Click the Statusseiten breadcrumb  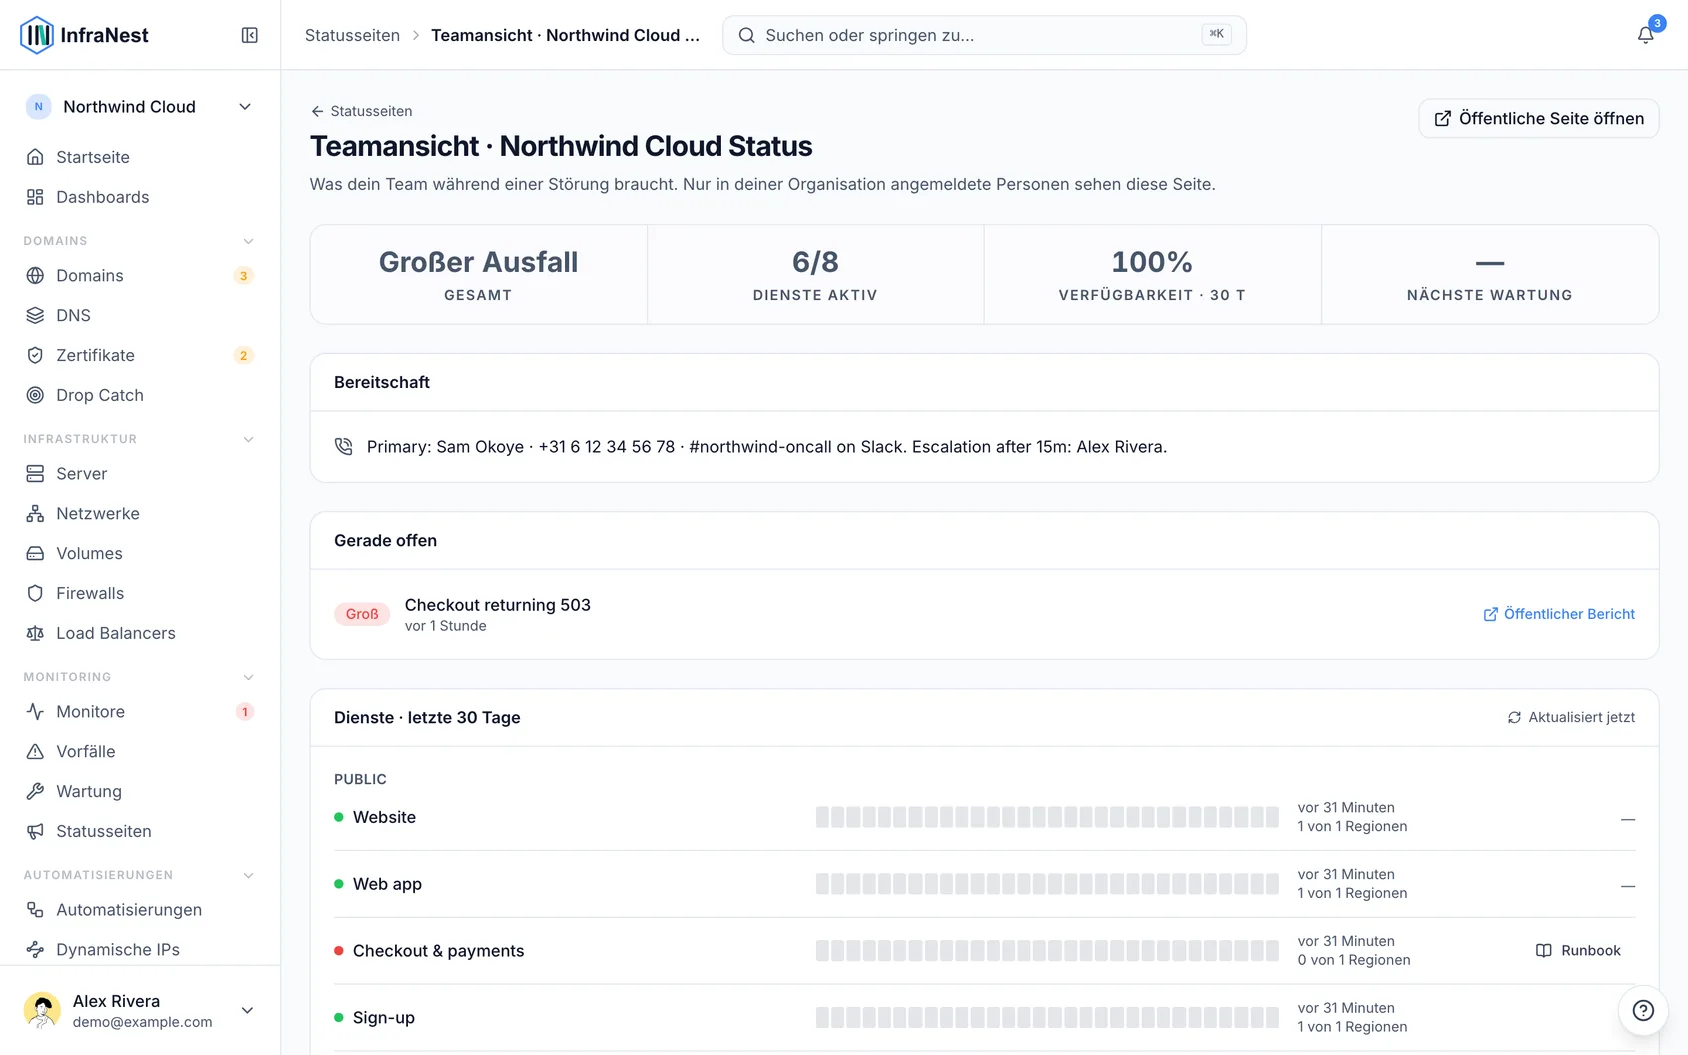[352, 35]
